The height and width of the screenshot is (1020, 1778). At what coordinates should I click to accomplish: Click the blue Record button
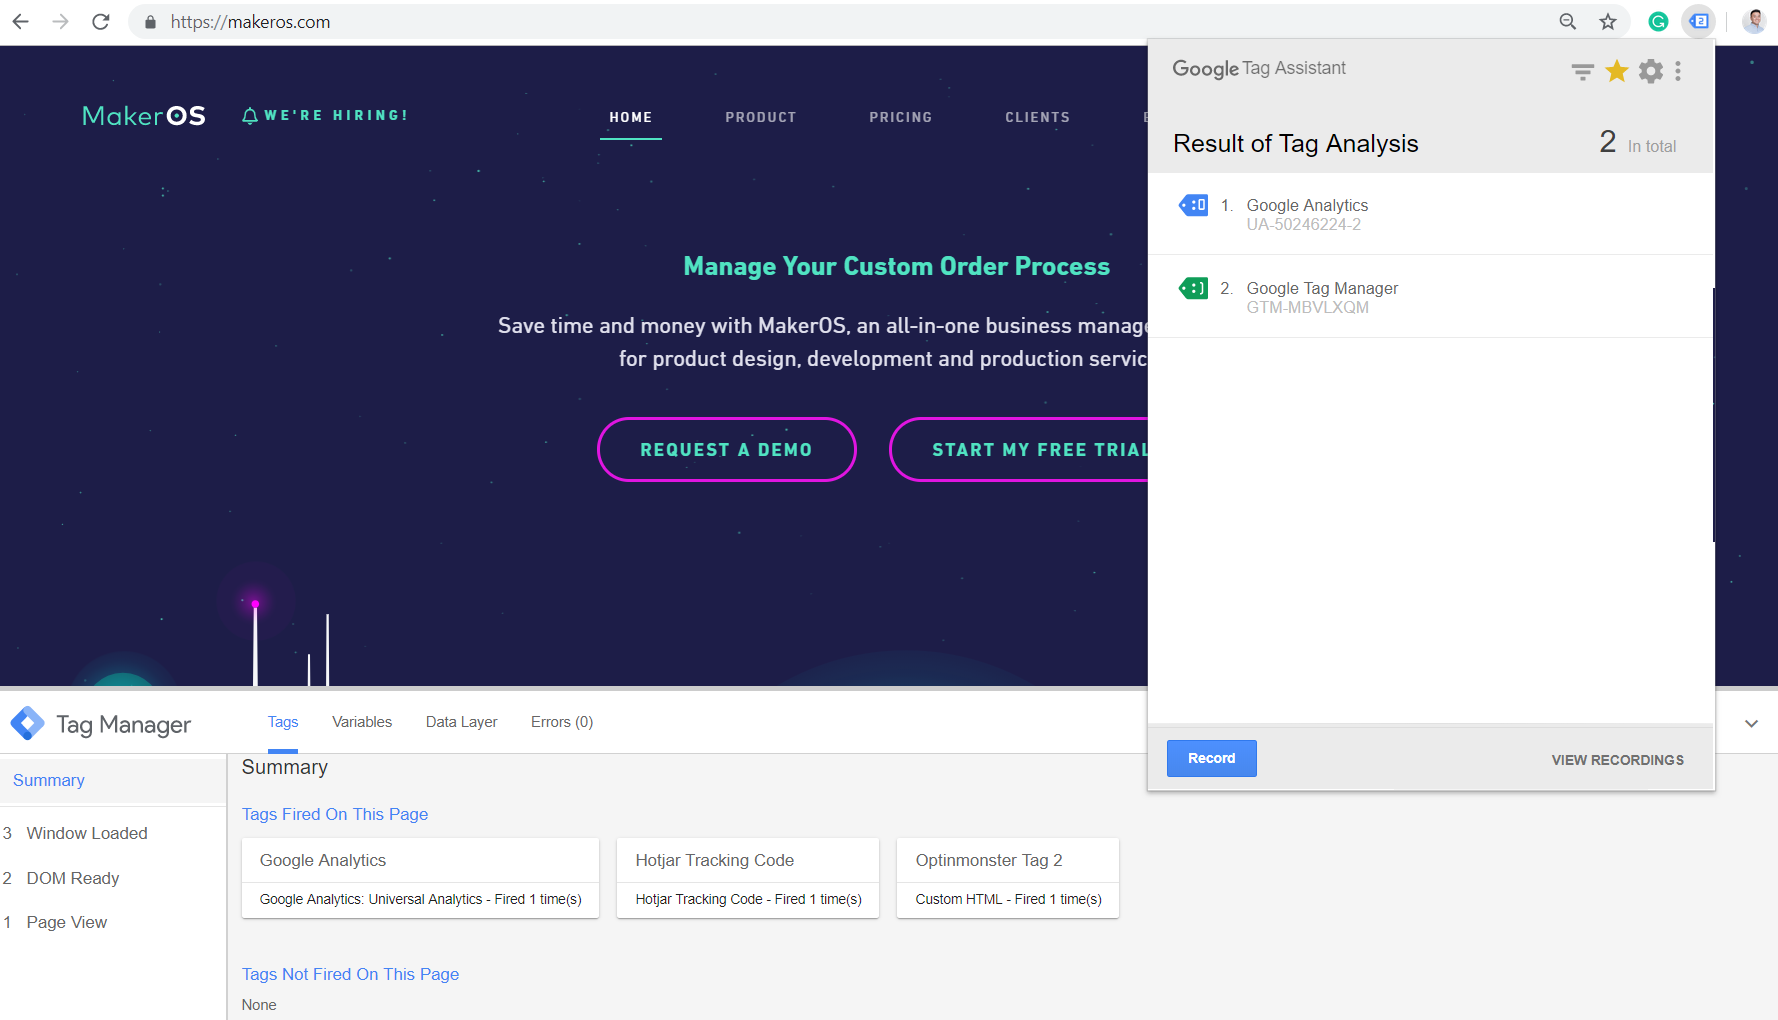point(1212,758)
